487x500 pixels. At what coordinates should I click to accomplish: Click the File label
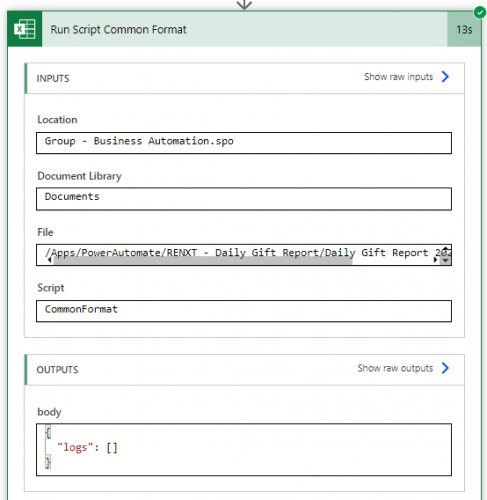point(45,232)
